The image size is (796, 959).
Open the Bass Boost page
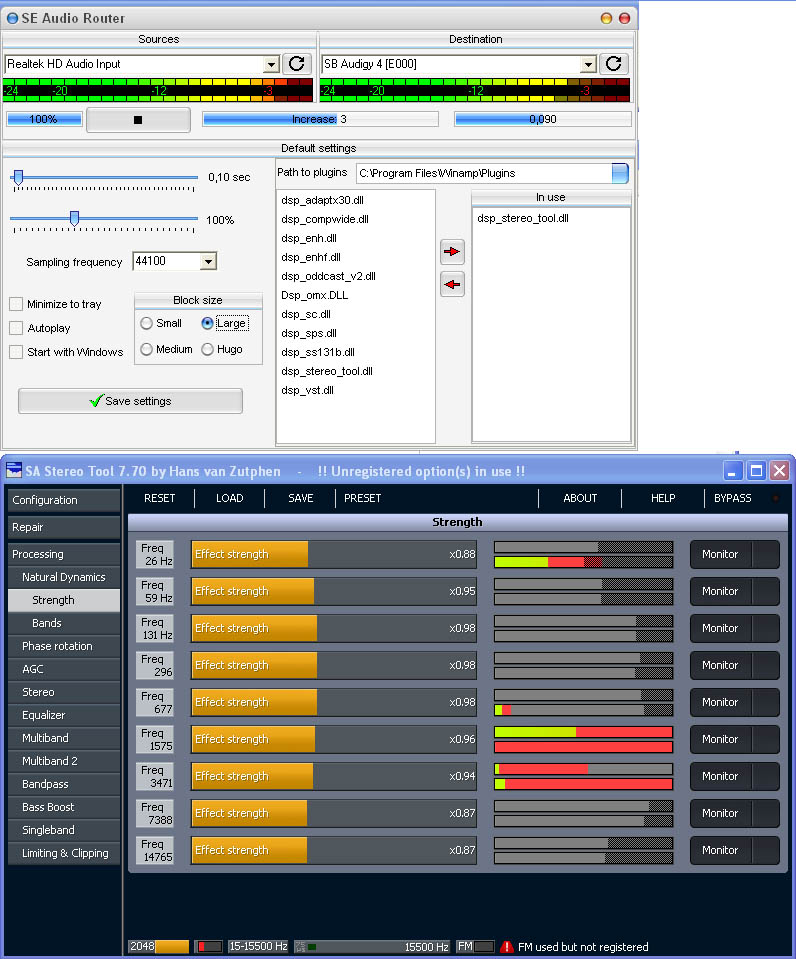pyautogui.click(x=64, y=807)
